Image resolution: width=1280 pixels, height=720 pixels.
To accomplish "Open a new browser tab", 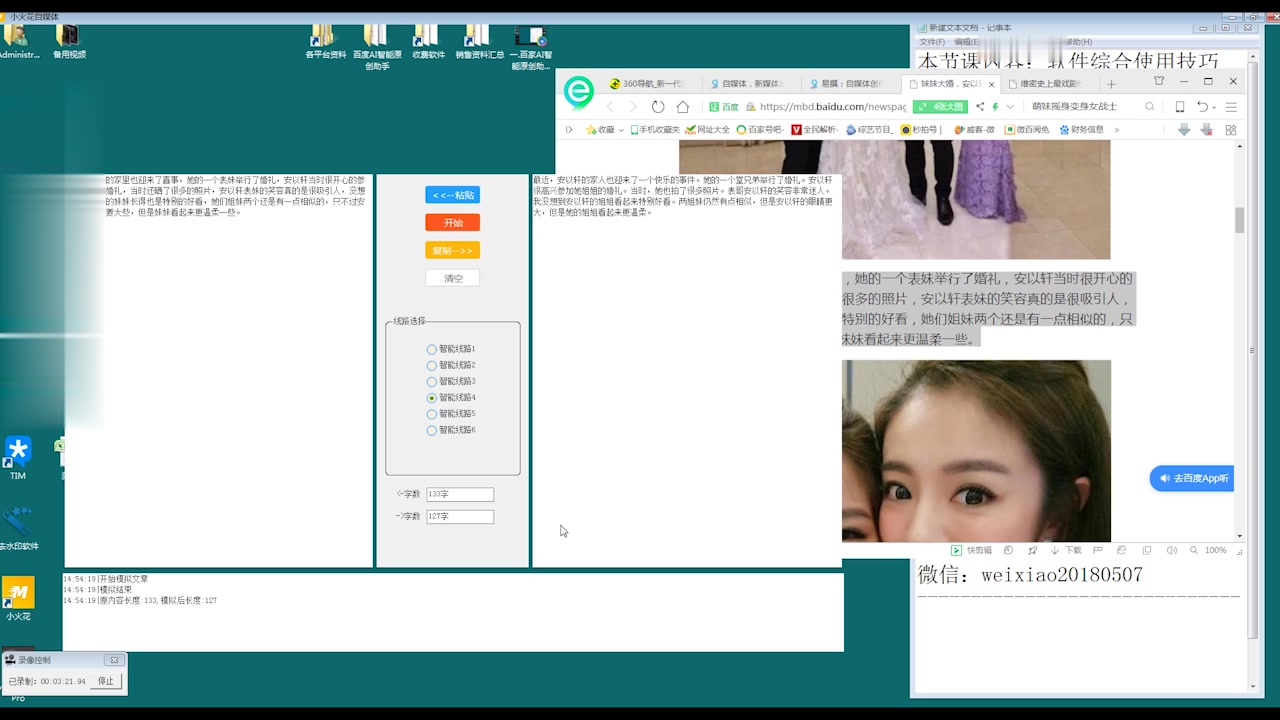I will click(x=1111, y=84).
